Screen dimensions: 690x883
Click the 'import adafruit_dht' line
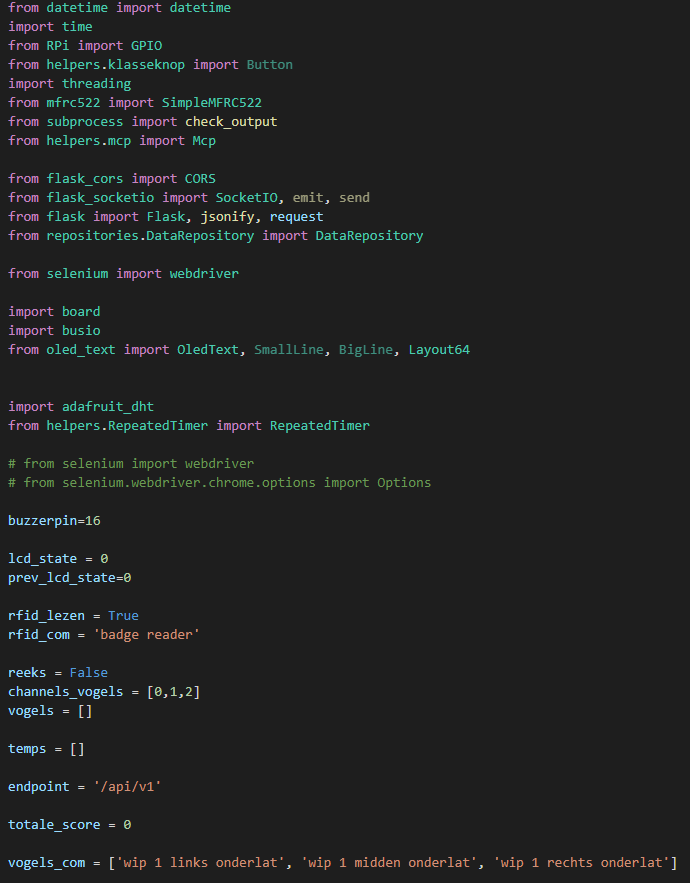(81, 407)
